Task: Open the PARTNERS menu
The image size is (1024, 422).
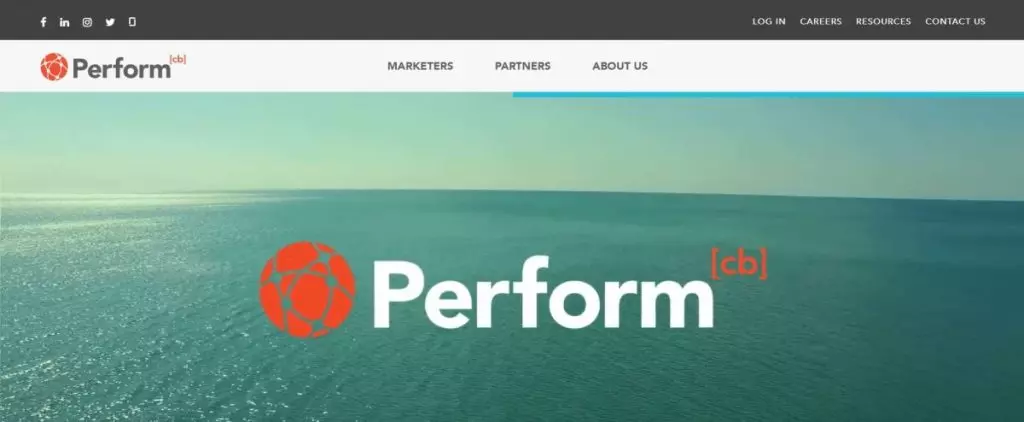Action: (x=522, y=66)
